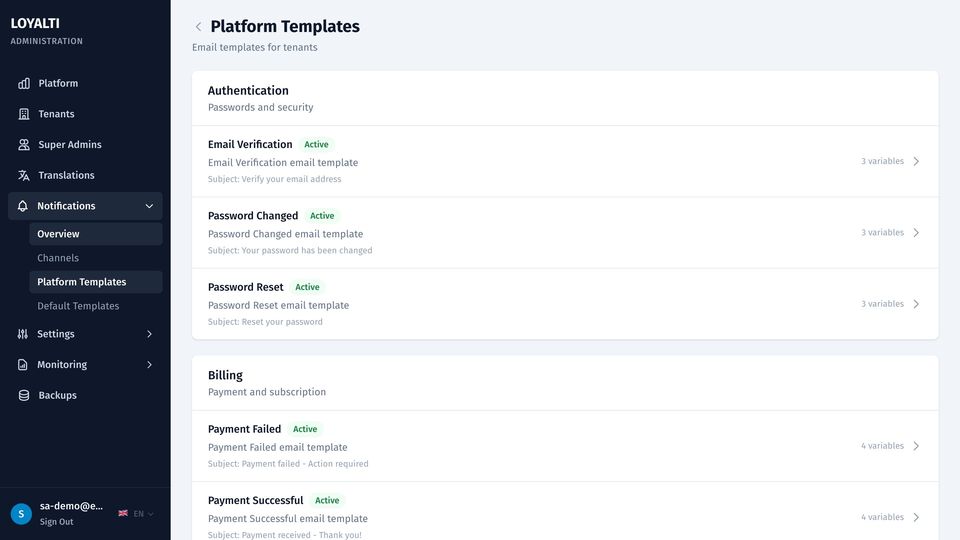Image resolution: width=960 pixels, height=540 pixels.
Task: Select the Channels submenu item
Action: pos(96,258)
